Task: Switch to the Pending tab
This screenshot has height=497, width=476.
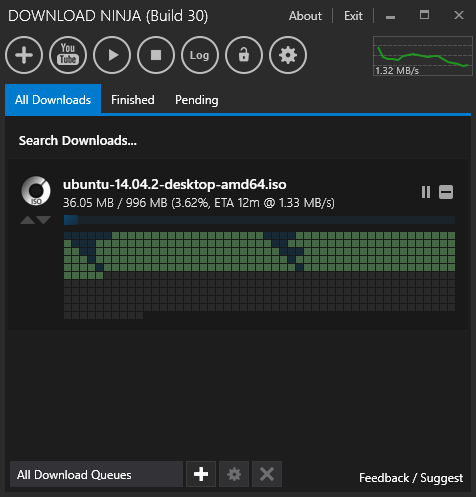Action: coord(197,100)
